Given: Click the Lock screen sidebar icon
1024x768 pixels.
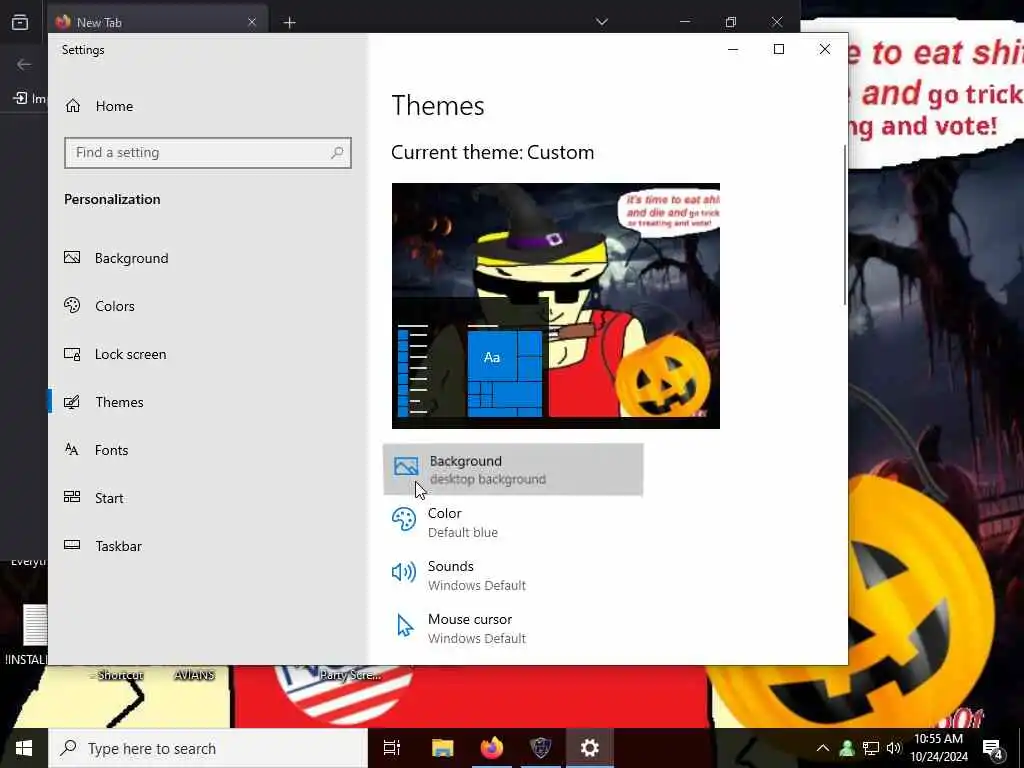Looking at the screenshot, I should [x=72, y=354].
